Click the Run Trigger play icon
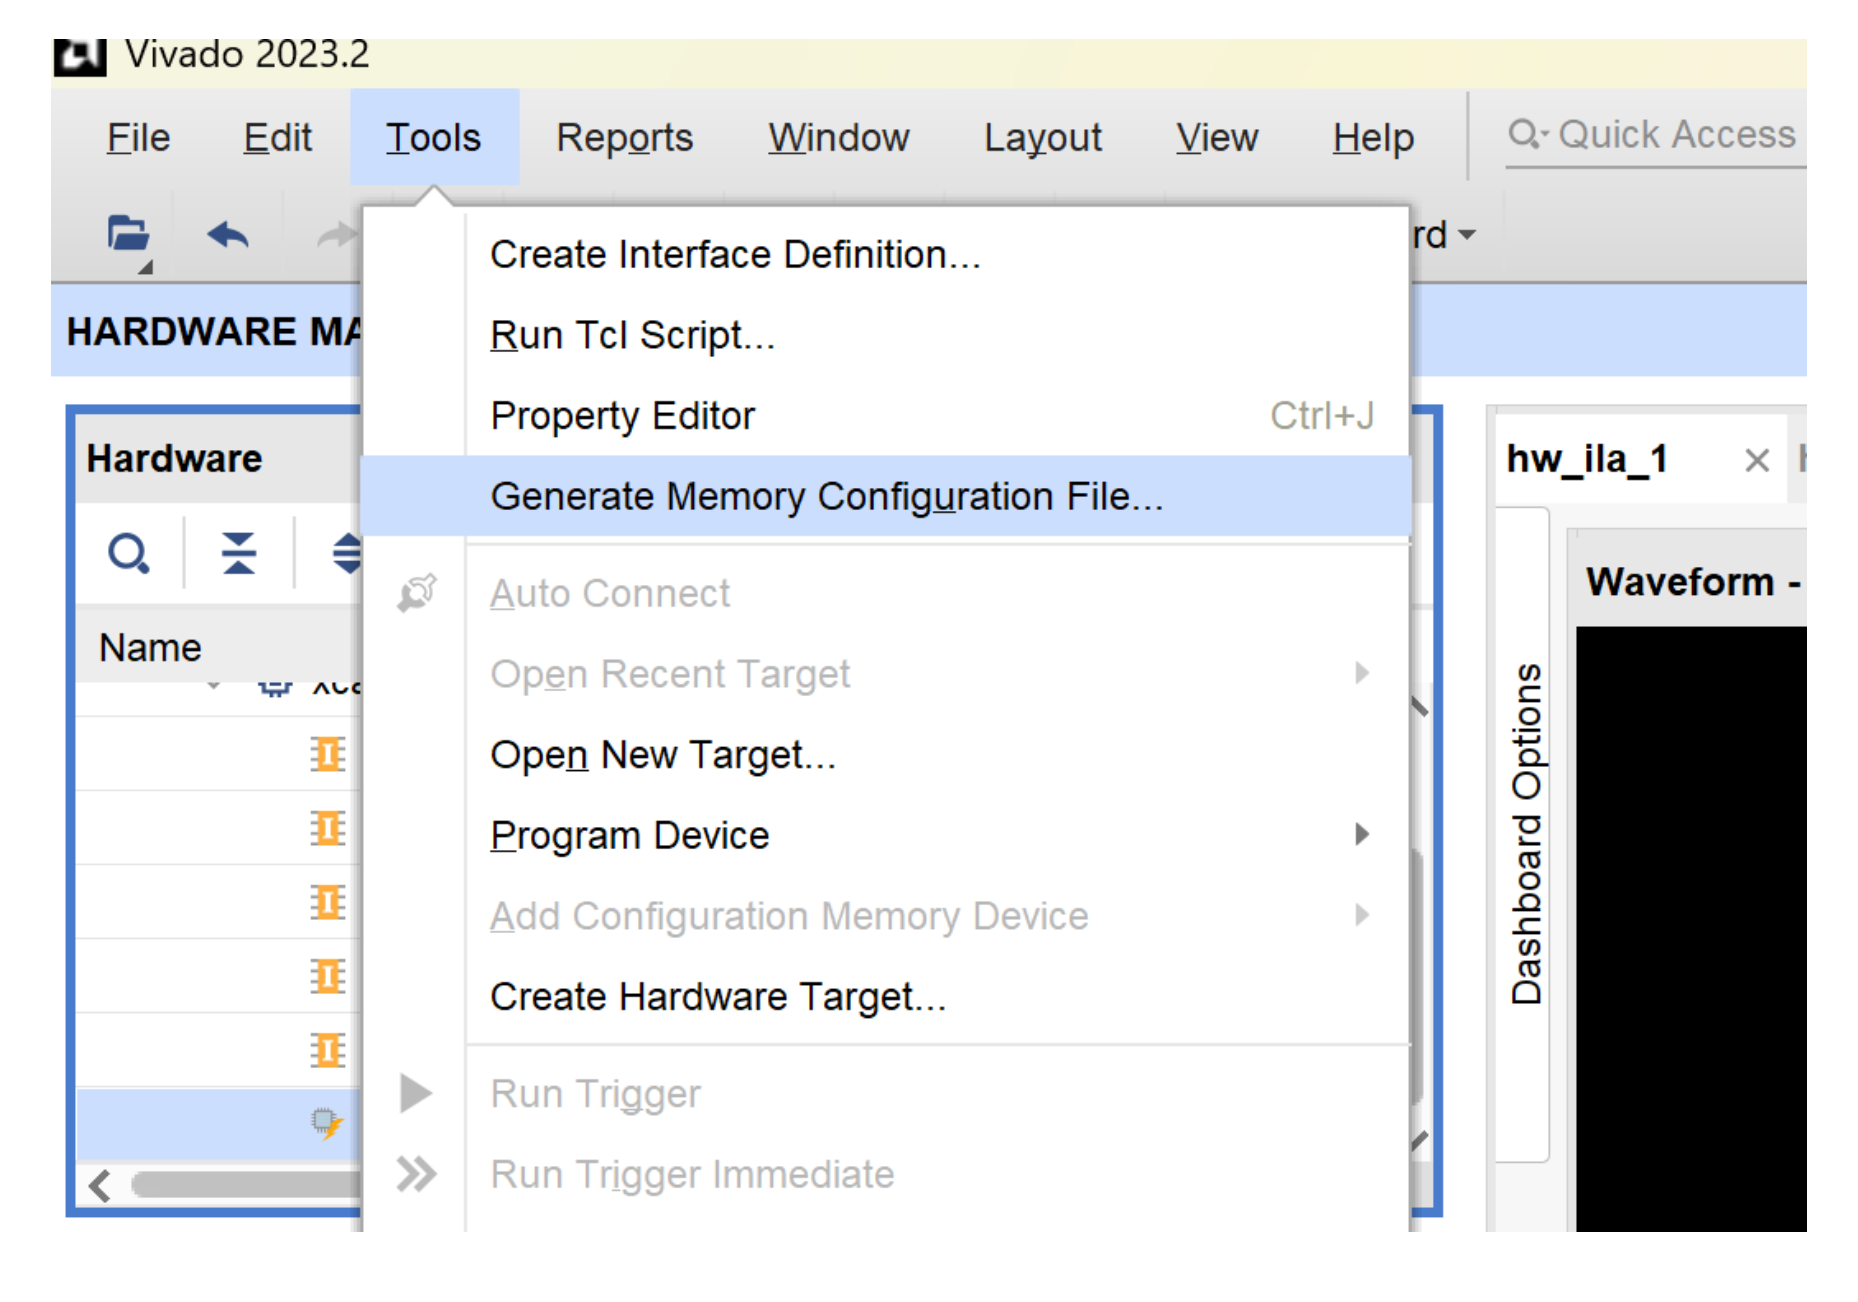This screenshot has height=1302, width=1858. tap(415, 1093)
